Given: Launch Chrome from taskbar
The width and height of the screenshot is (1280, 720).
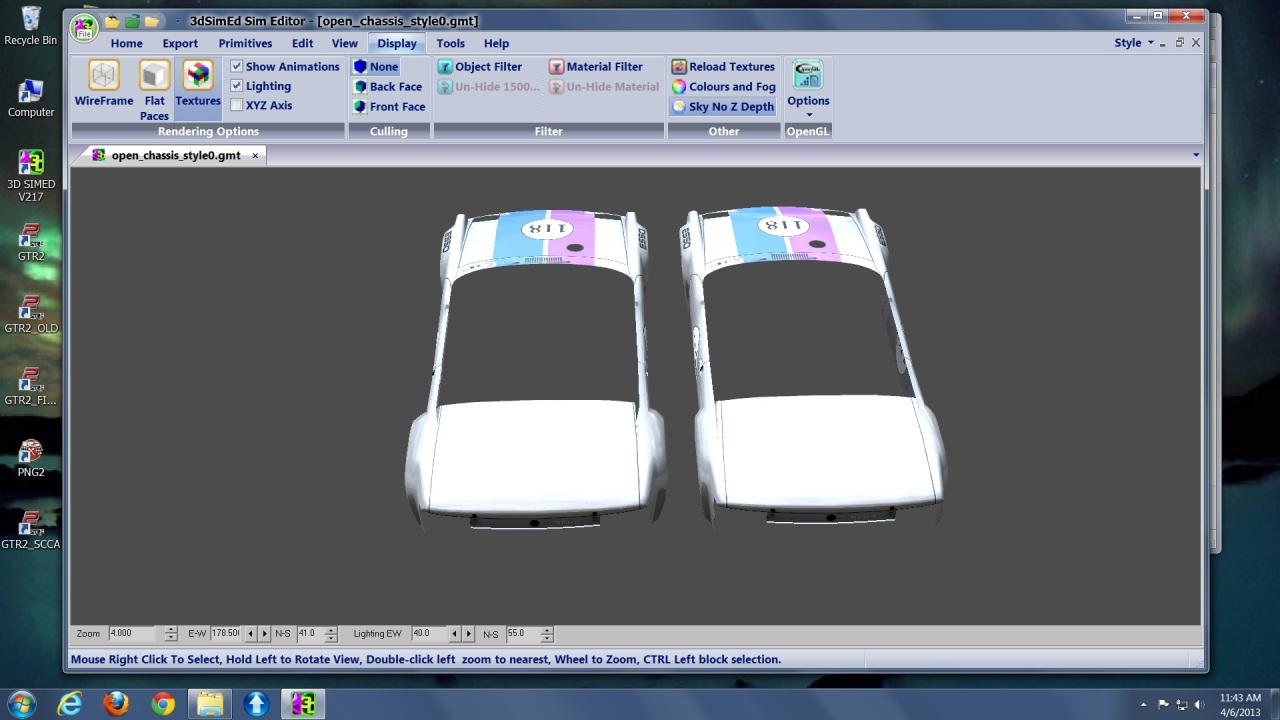Looking at the screenshot, I should tap(163, 704).
